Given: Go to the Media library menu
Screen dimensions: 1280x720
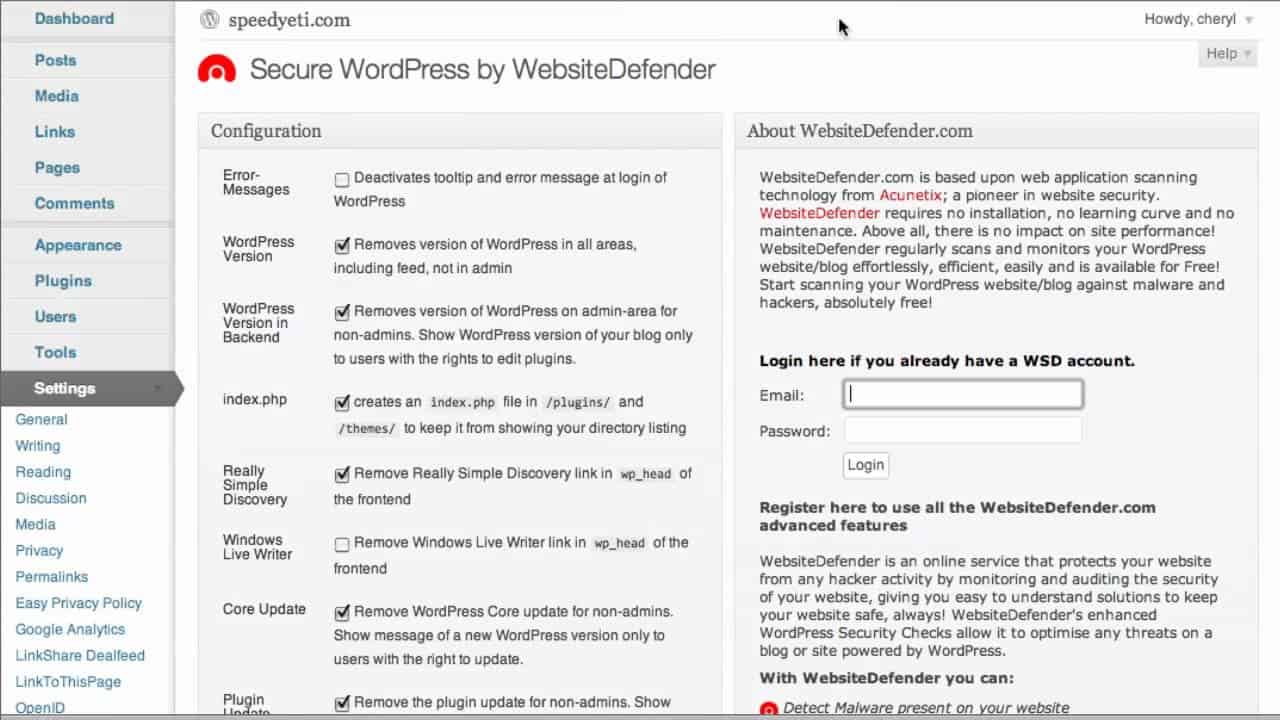Looking at the screenshot, I should (56, 96).
